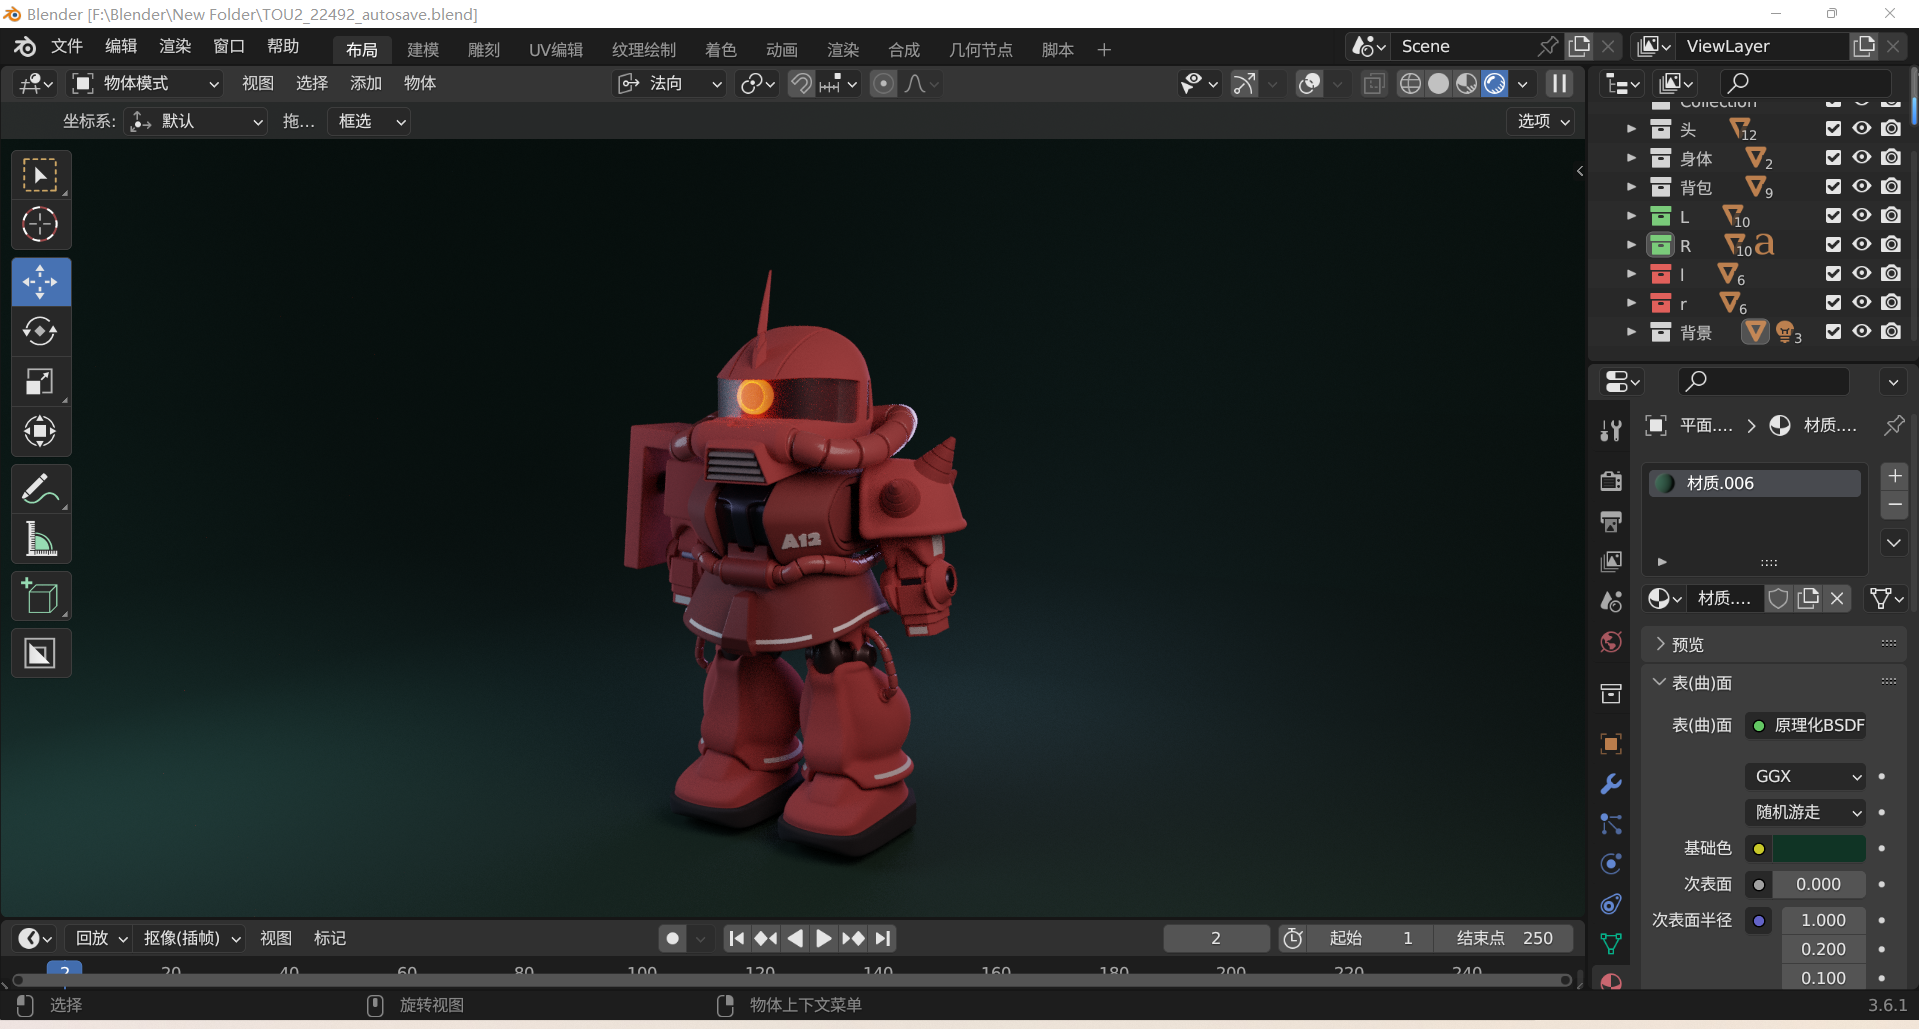Switch viewport to solid shading mode
Viewport: 1919px width, 1029px height.
tap(1438, 84)
